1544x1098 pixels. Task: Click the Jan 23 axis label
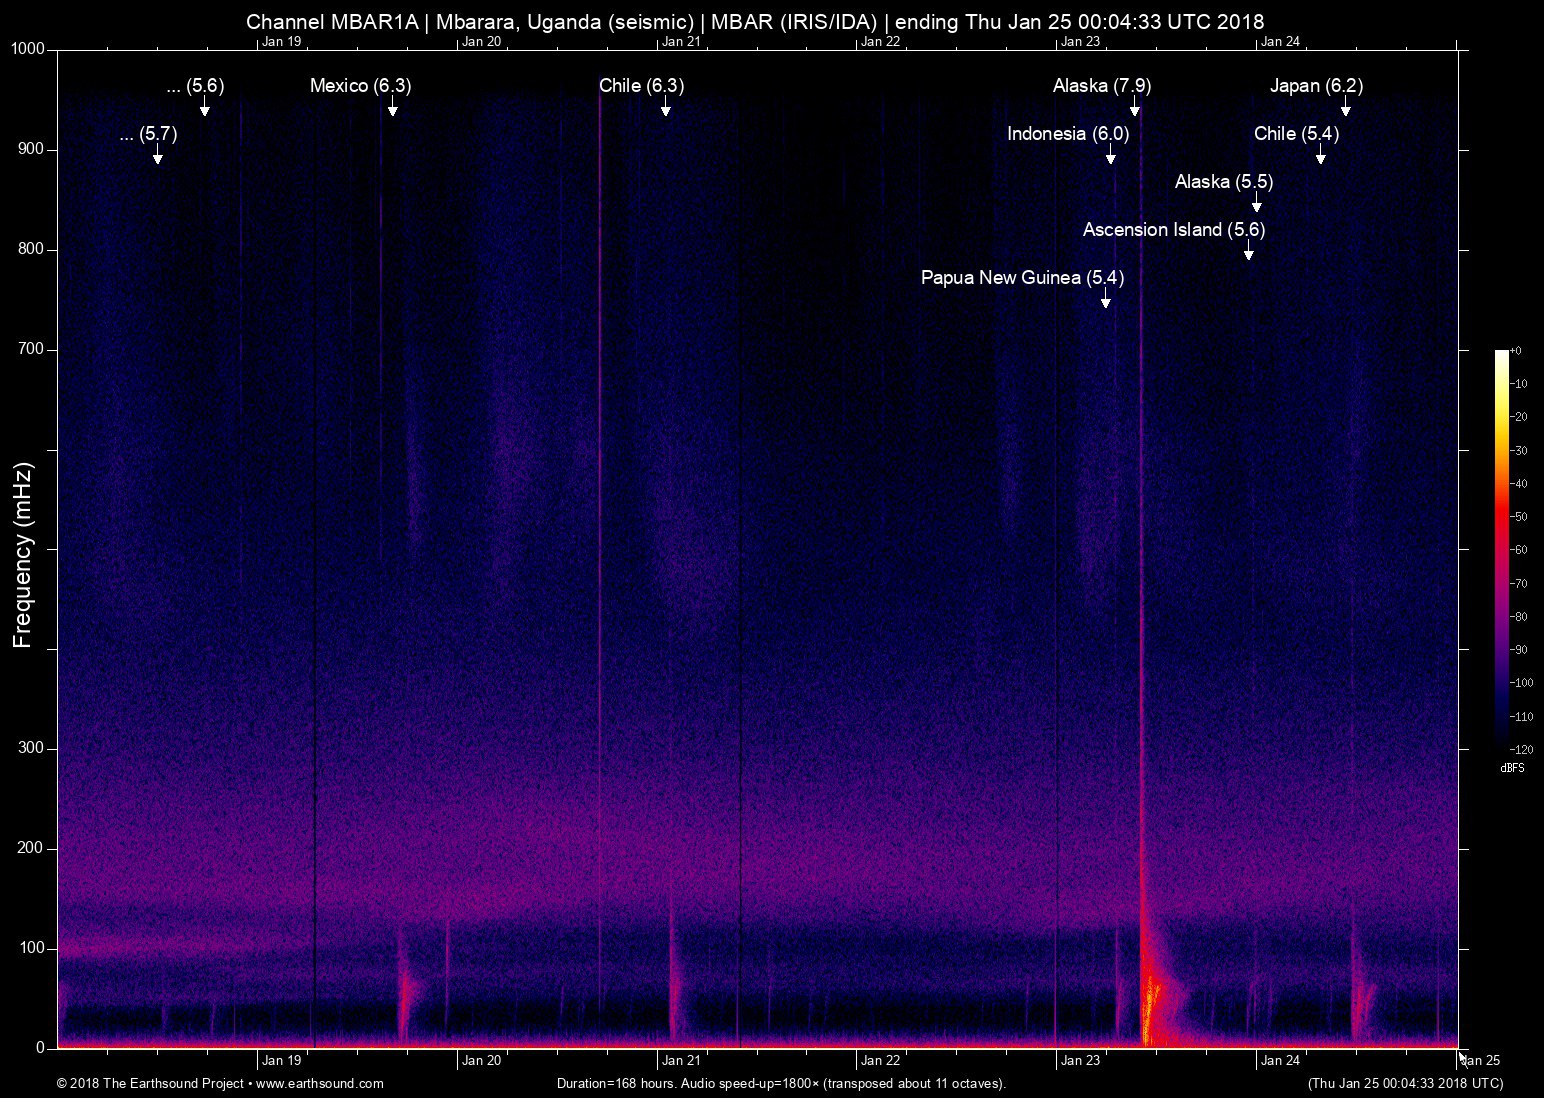pyautogui.click(x=1083, y=1060)
